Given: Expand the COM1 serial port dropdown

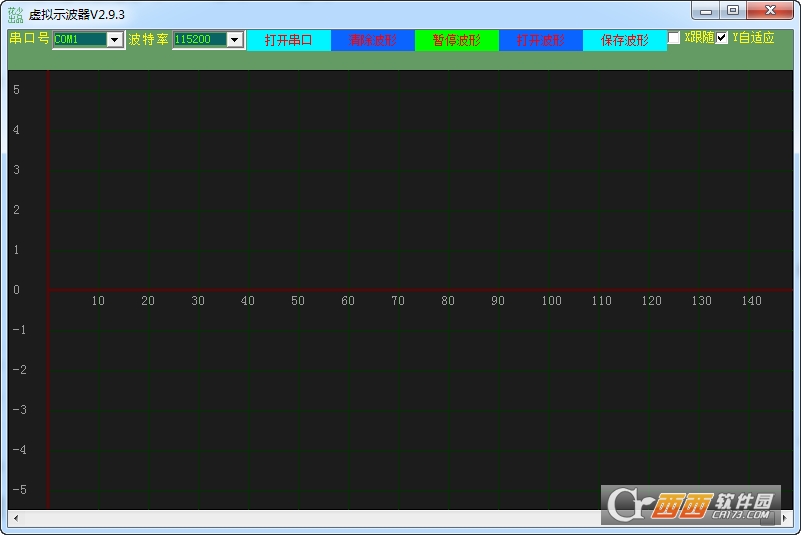Looking at the screenshot, I should coord(114,39).
